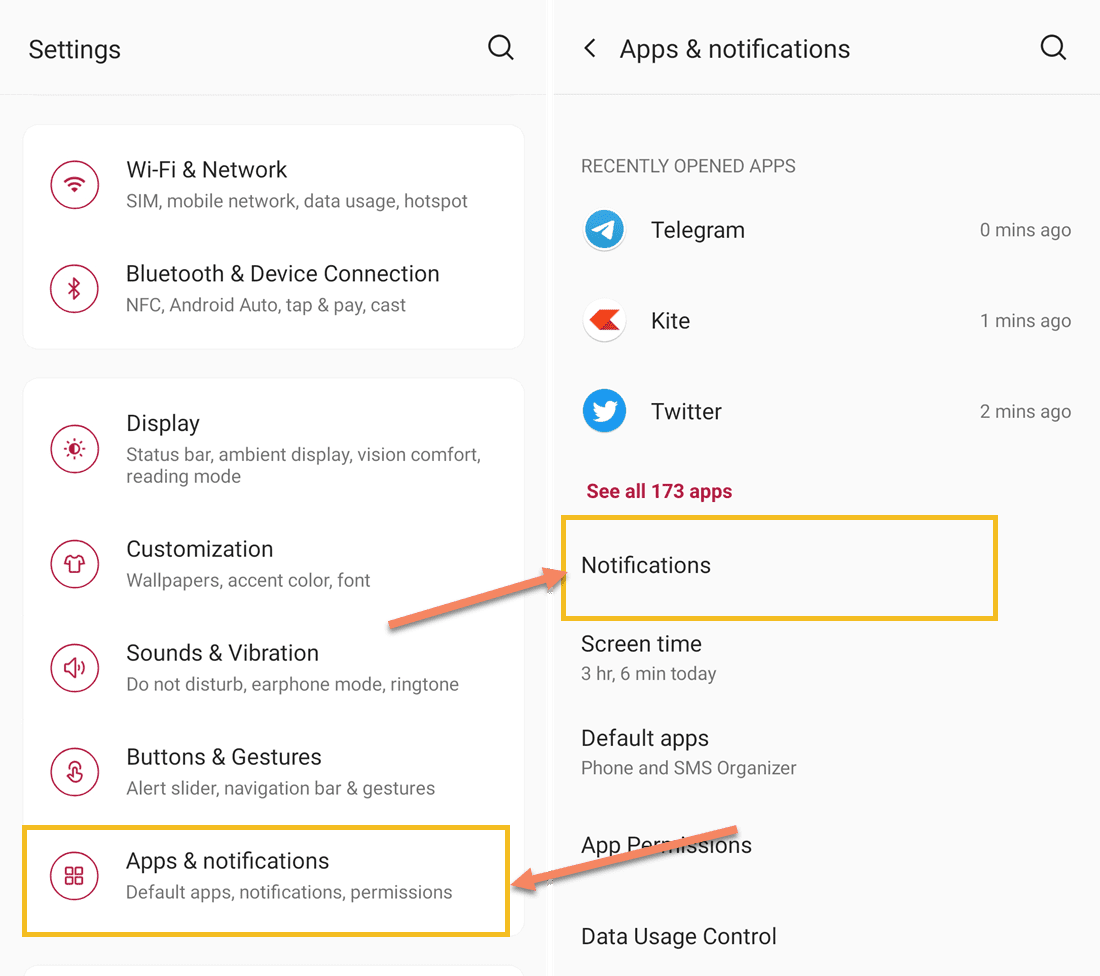1100x976 pixels.
Task: Open Wi-Fi & Network settings
Action: pos(274,185)
